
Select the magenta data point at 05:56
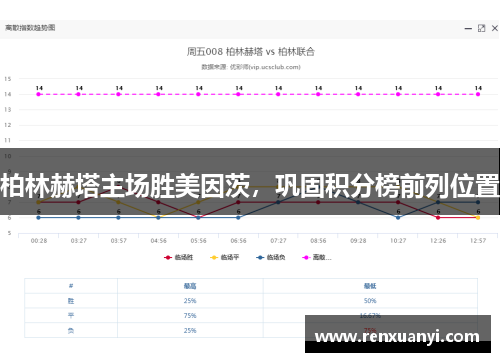tap(198, 94)
